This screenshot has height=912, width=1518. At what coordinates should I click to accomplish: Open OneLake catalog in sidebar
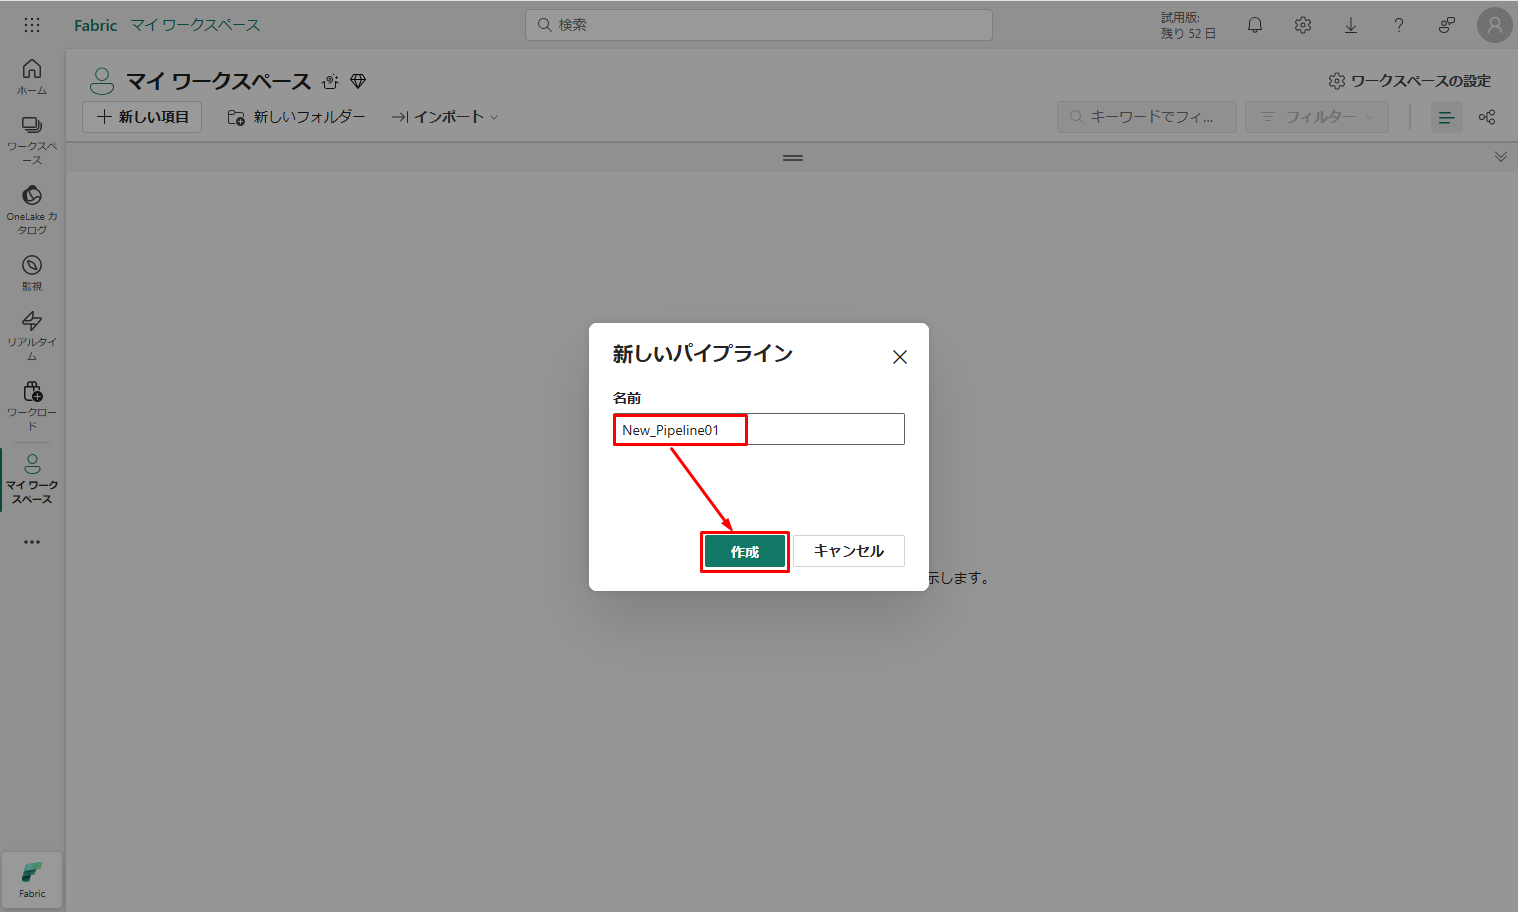[x=32, y=210]
